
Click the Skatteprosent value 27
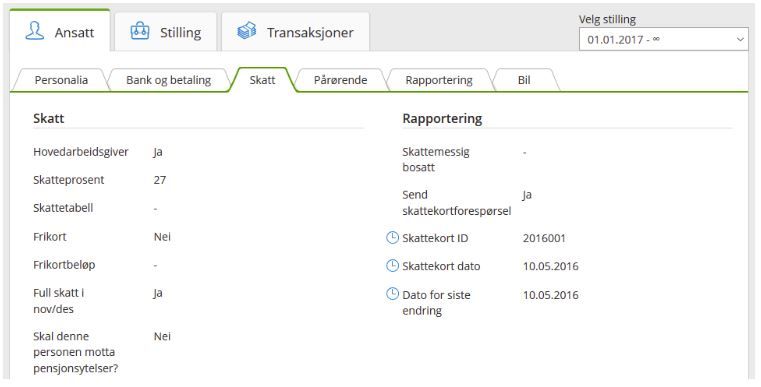(x=160, y=180)
